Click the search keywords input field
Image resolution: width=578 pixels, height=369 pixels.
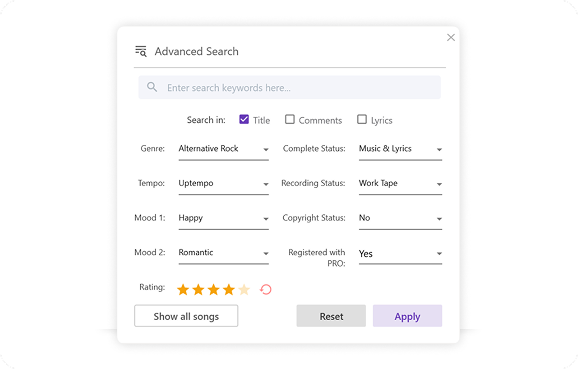pyautogui.click(x=289, y=87)
